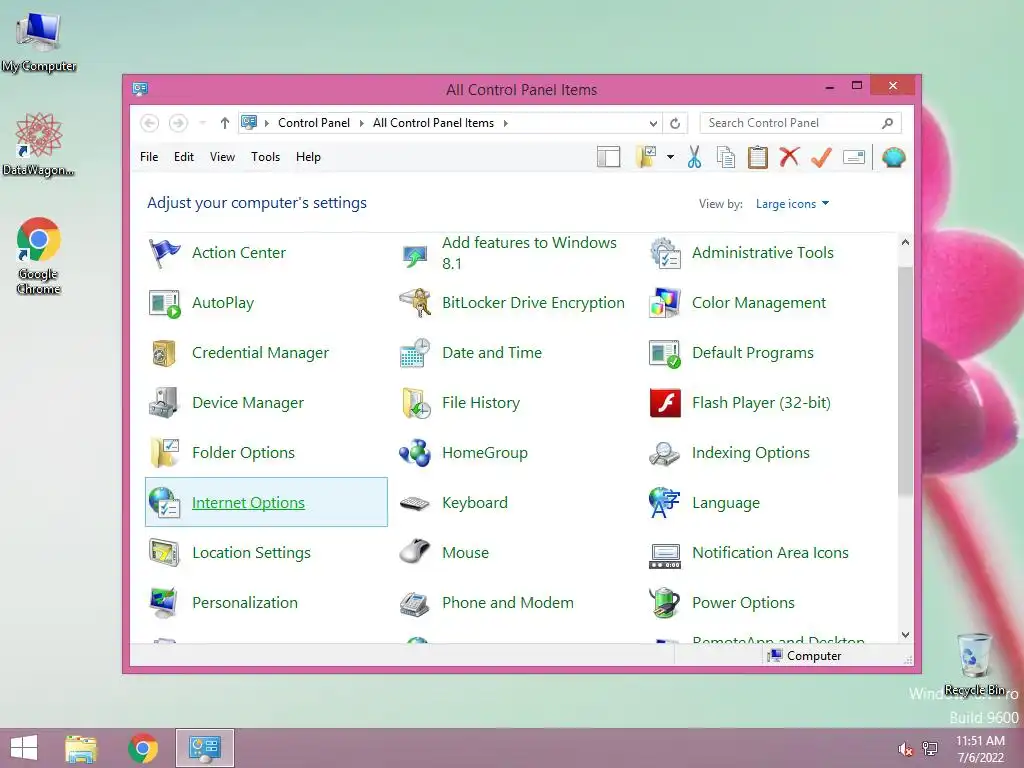This screenshot has height=768, width=1024.
Task: Click the orange checkmark Properties toolbar icon
Action: [x=822, y=157]
